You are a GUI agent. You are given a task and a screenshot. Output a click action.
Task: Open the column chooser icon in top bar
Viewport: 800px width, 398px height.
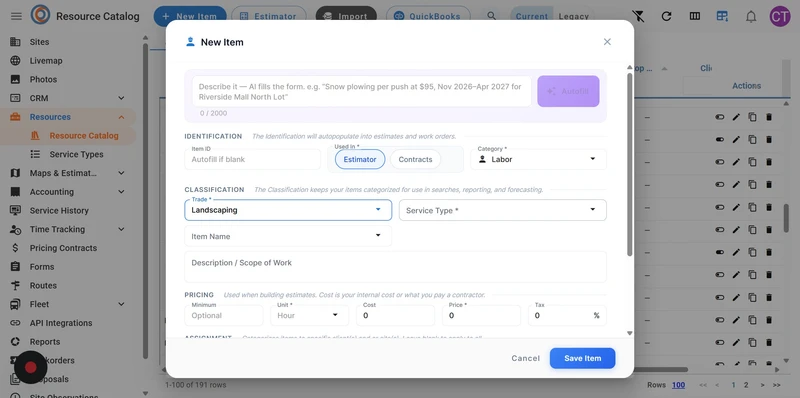coord(694,16)
